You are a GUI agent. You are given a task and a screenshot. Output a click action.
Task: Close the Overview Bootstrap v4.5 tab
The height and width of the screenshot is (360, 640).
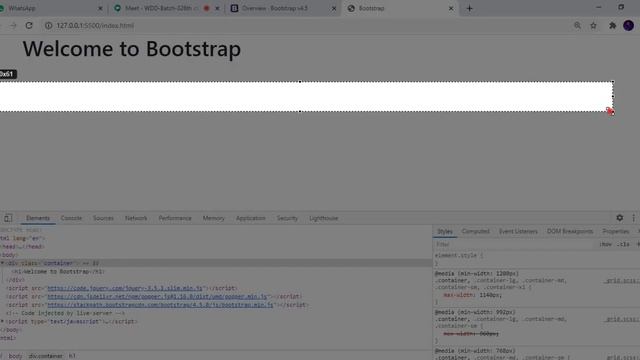334,8
